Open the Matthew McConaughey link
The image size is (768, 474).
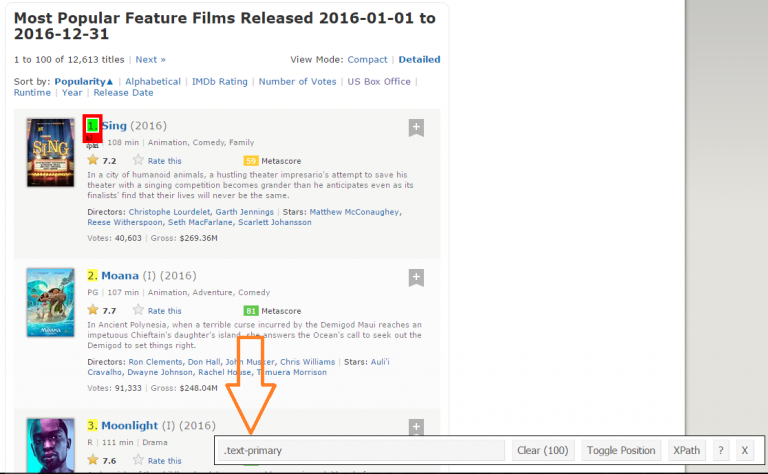click(354, 212)
